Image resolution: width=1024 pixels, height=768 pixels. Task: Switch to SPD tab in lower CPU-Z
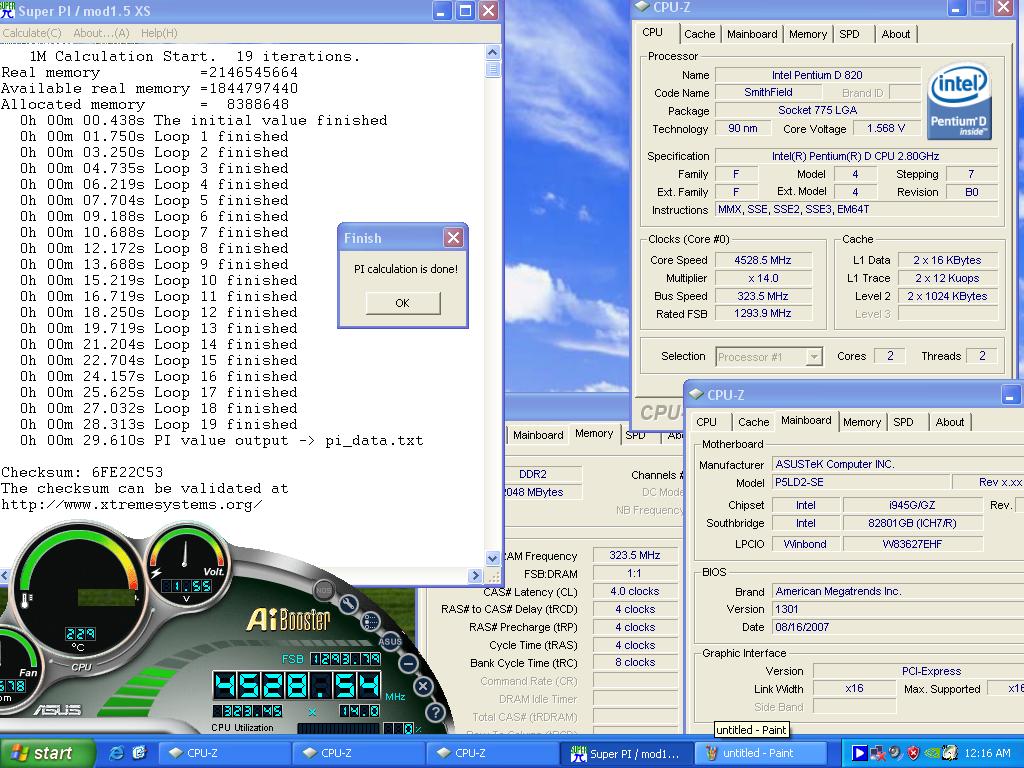coord(903,422)
